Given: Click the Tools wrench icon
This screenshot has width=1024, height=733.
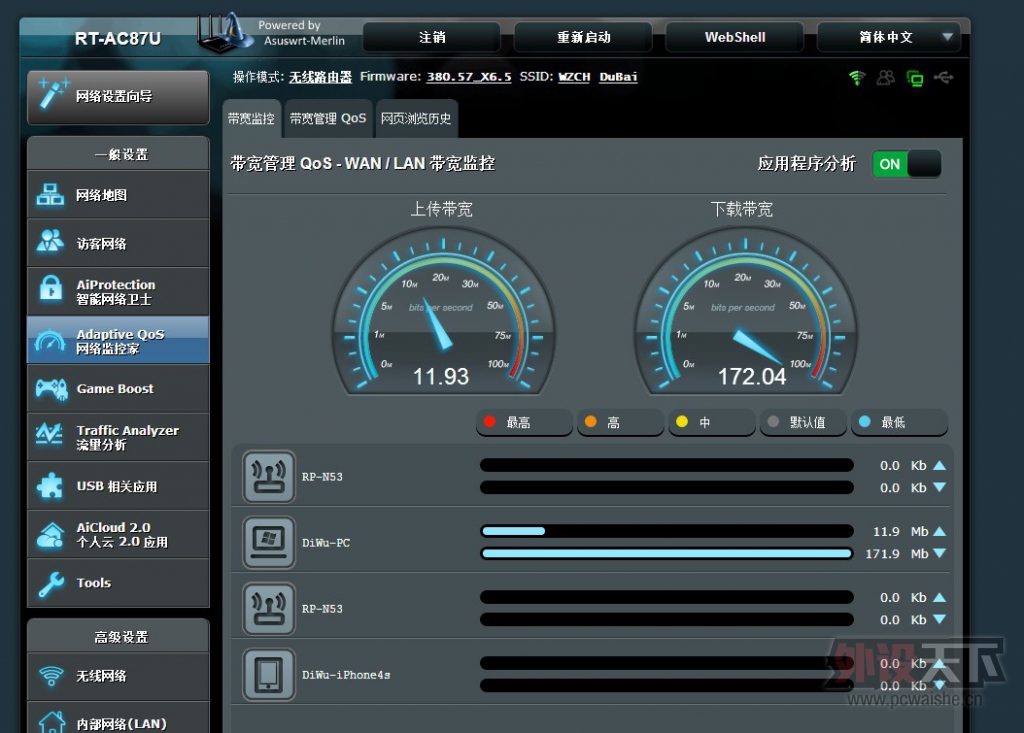Looking at the screenshot, I should click(51, 584).
